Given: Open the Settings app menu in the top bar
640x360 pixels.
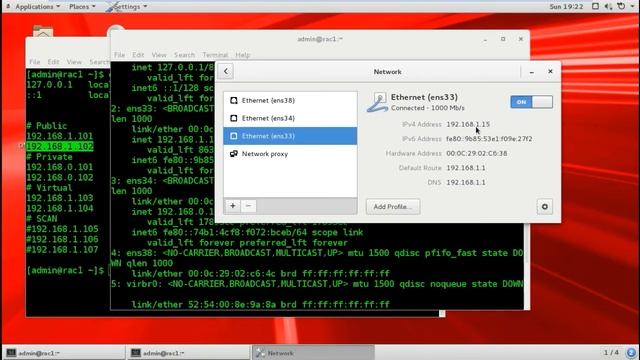Looking at the screenshot, I should pos(127,7).
